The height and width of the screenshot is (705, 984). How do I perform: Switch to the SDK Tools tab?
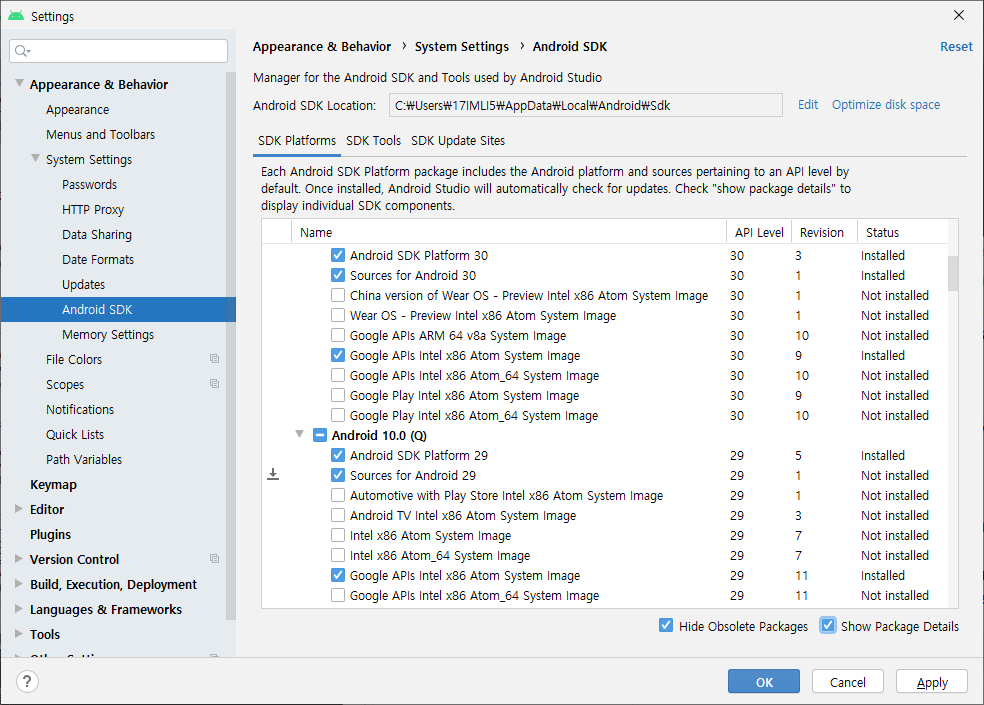[373, 141]
